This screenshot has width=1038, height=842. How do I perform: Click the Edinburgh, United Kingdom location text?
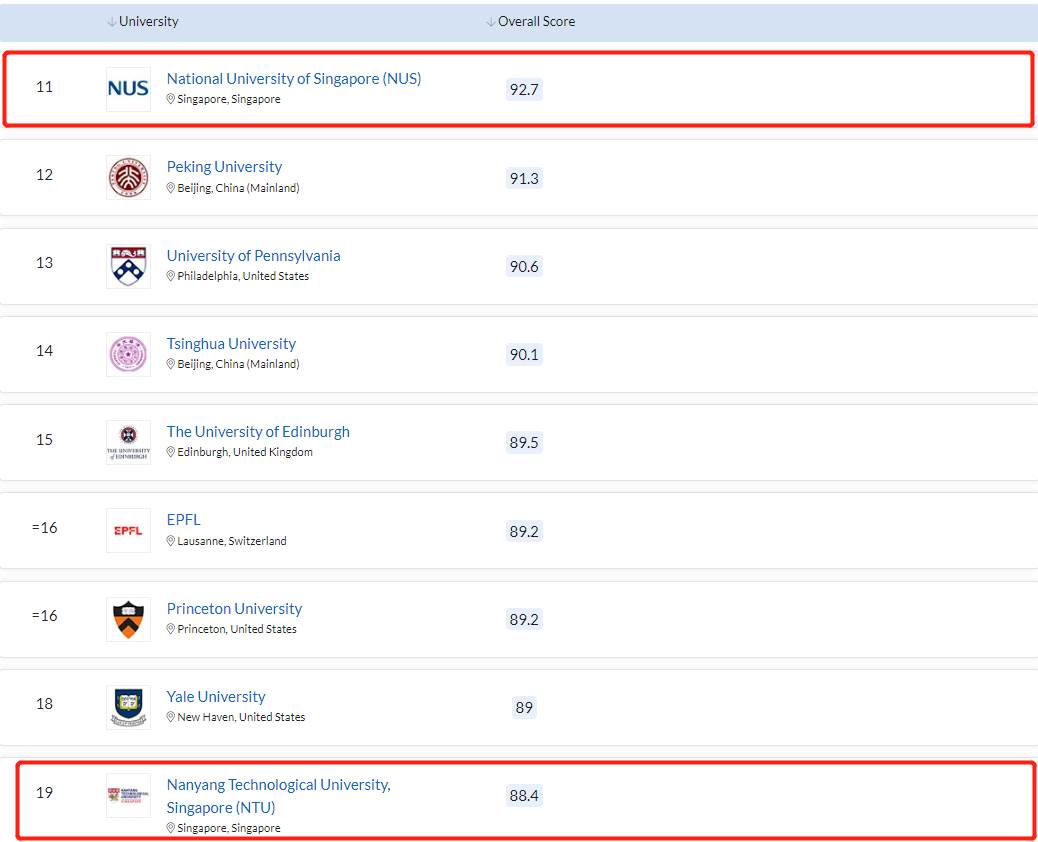(245, 452)
